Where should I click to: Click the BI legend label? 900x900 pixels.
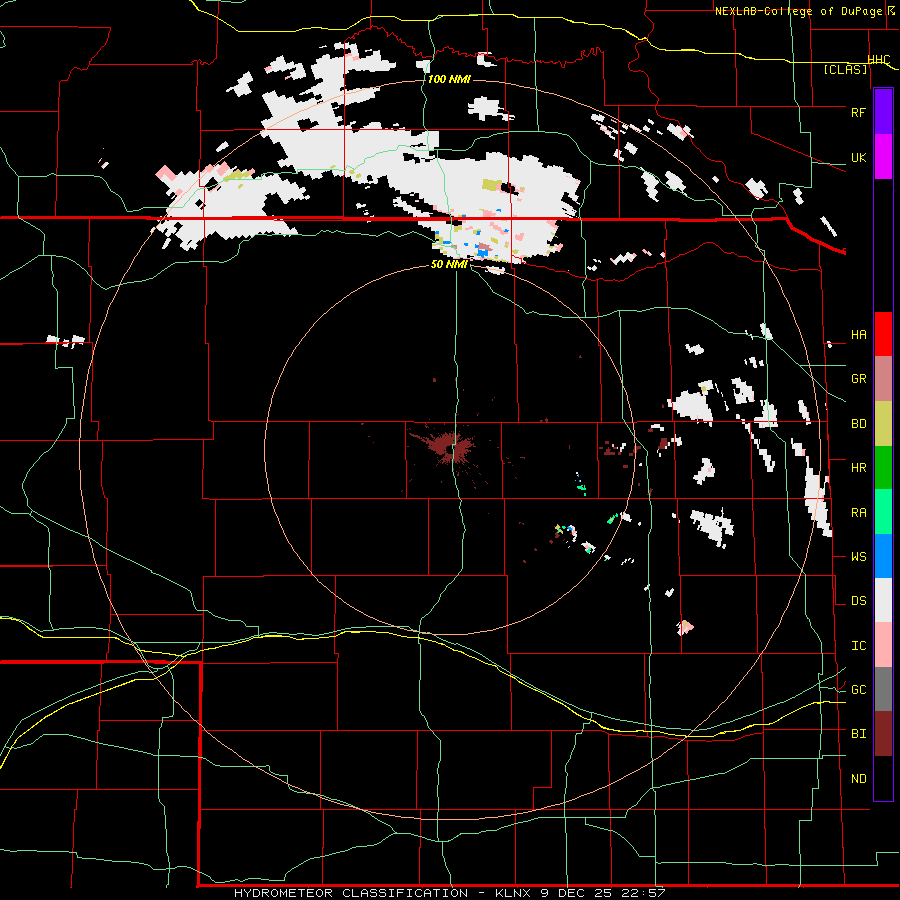[x=858, y=734]
